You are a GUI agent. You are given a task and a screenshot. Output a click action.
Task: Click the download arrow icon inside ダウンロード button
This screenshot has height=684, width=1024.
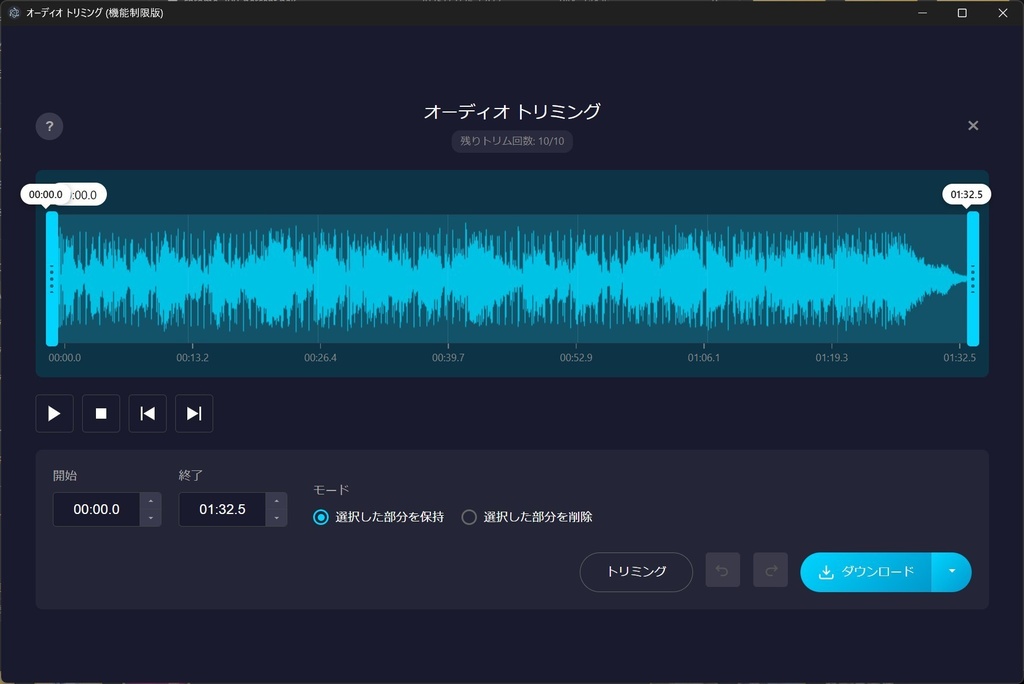(825, 571)
